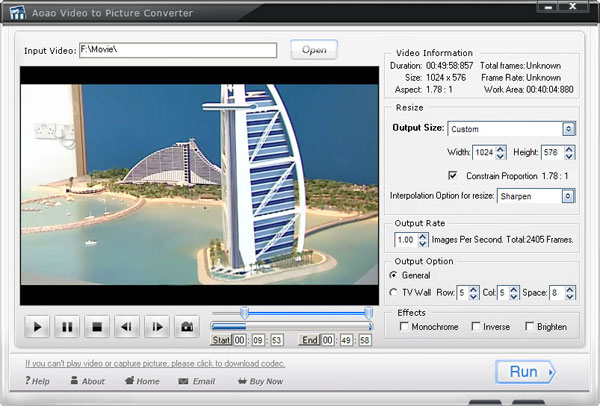This screenshot has height=406, width=600.
Task: Click the Width input field
Action: tap(484, 152)
